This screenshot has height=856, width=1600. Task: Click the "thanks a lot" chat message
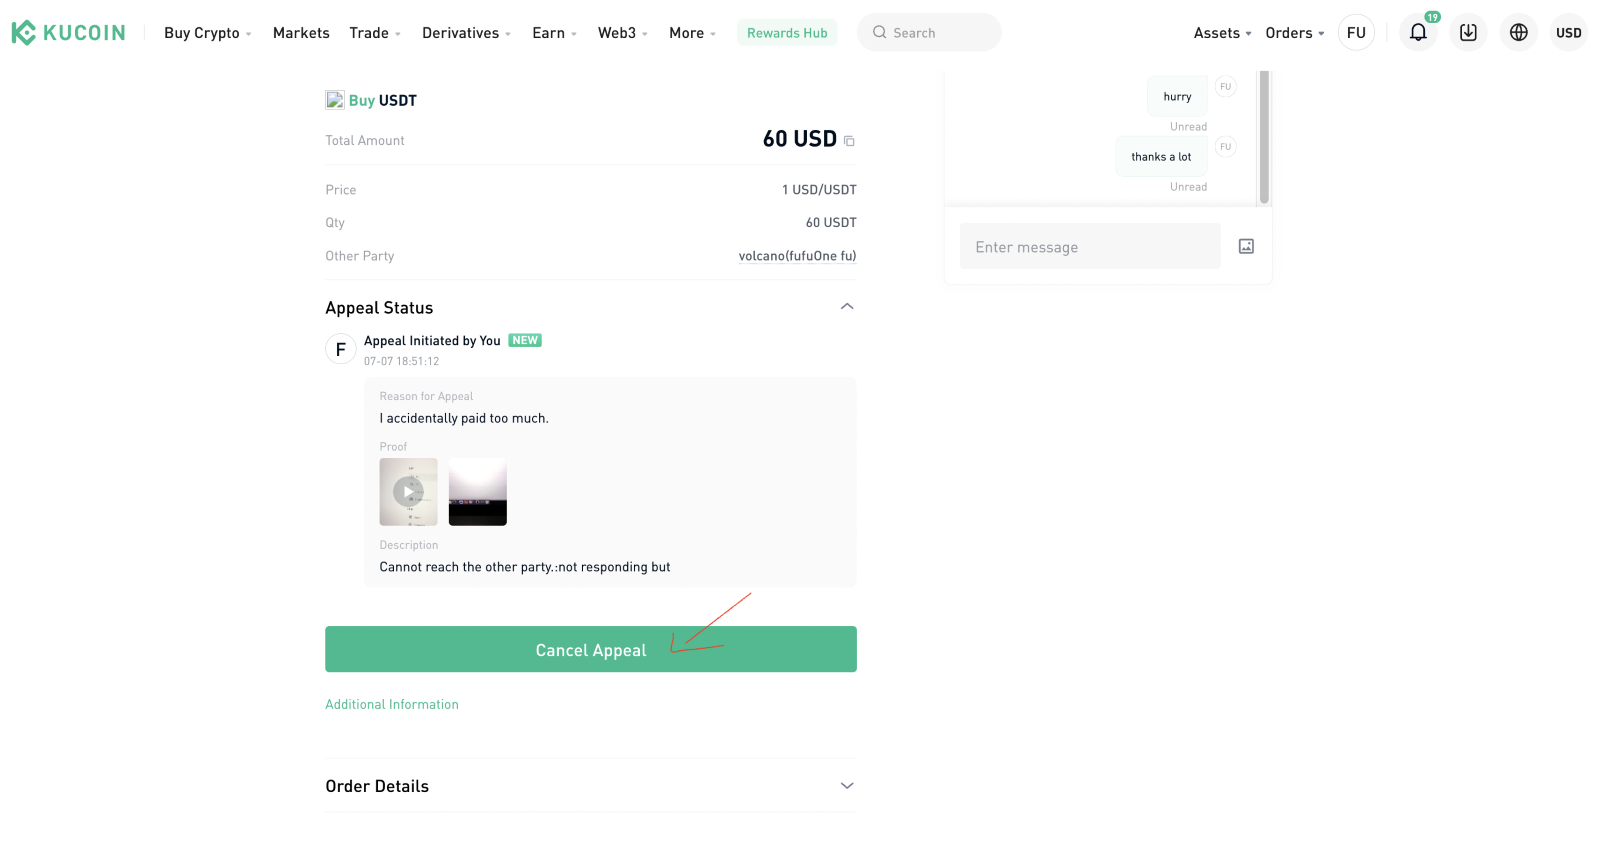(x=1161, y=156)
